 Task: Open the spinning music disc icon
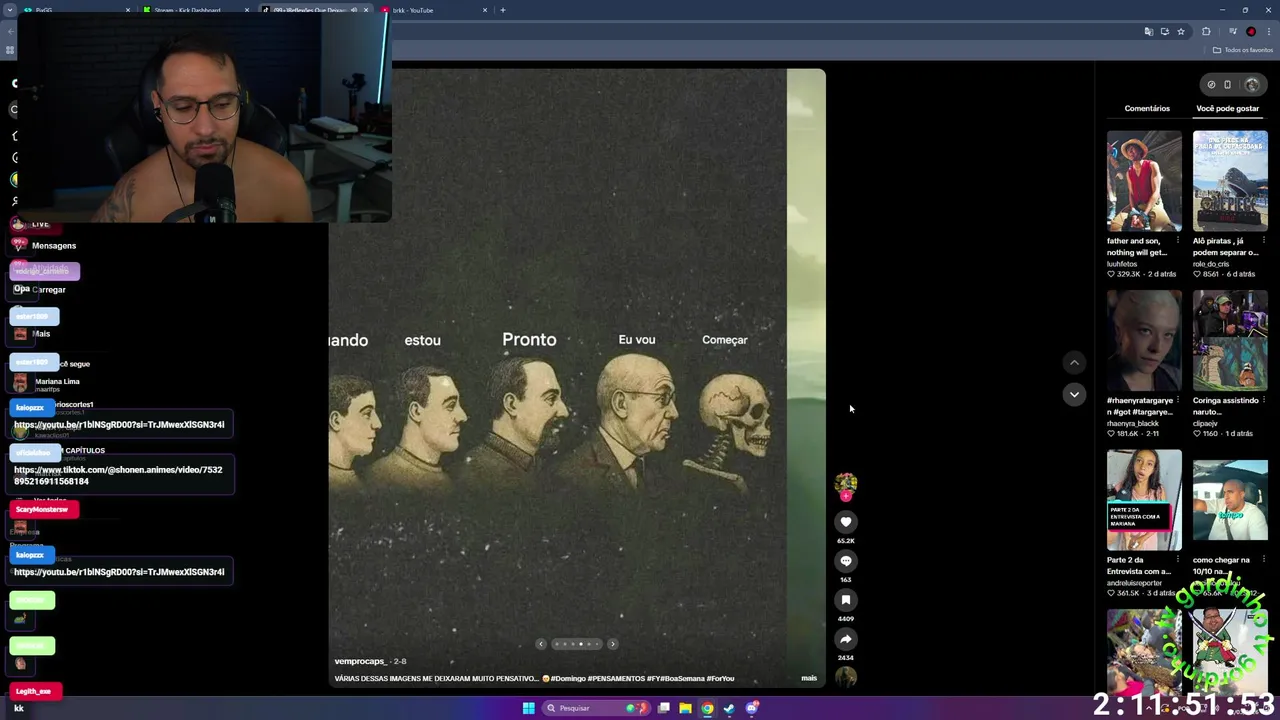click(x=846, y=678)
